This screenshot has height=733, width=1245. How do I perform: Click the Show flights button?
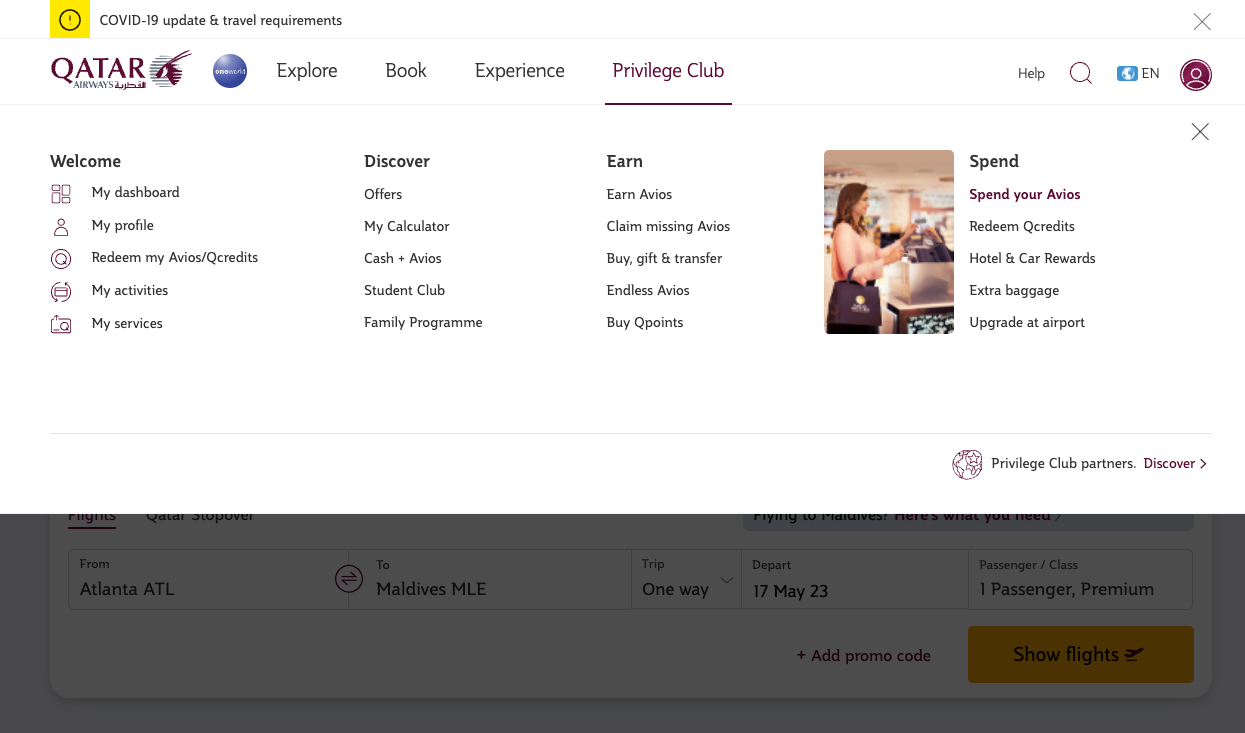click(x=1080, y=654)
